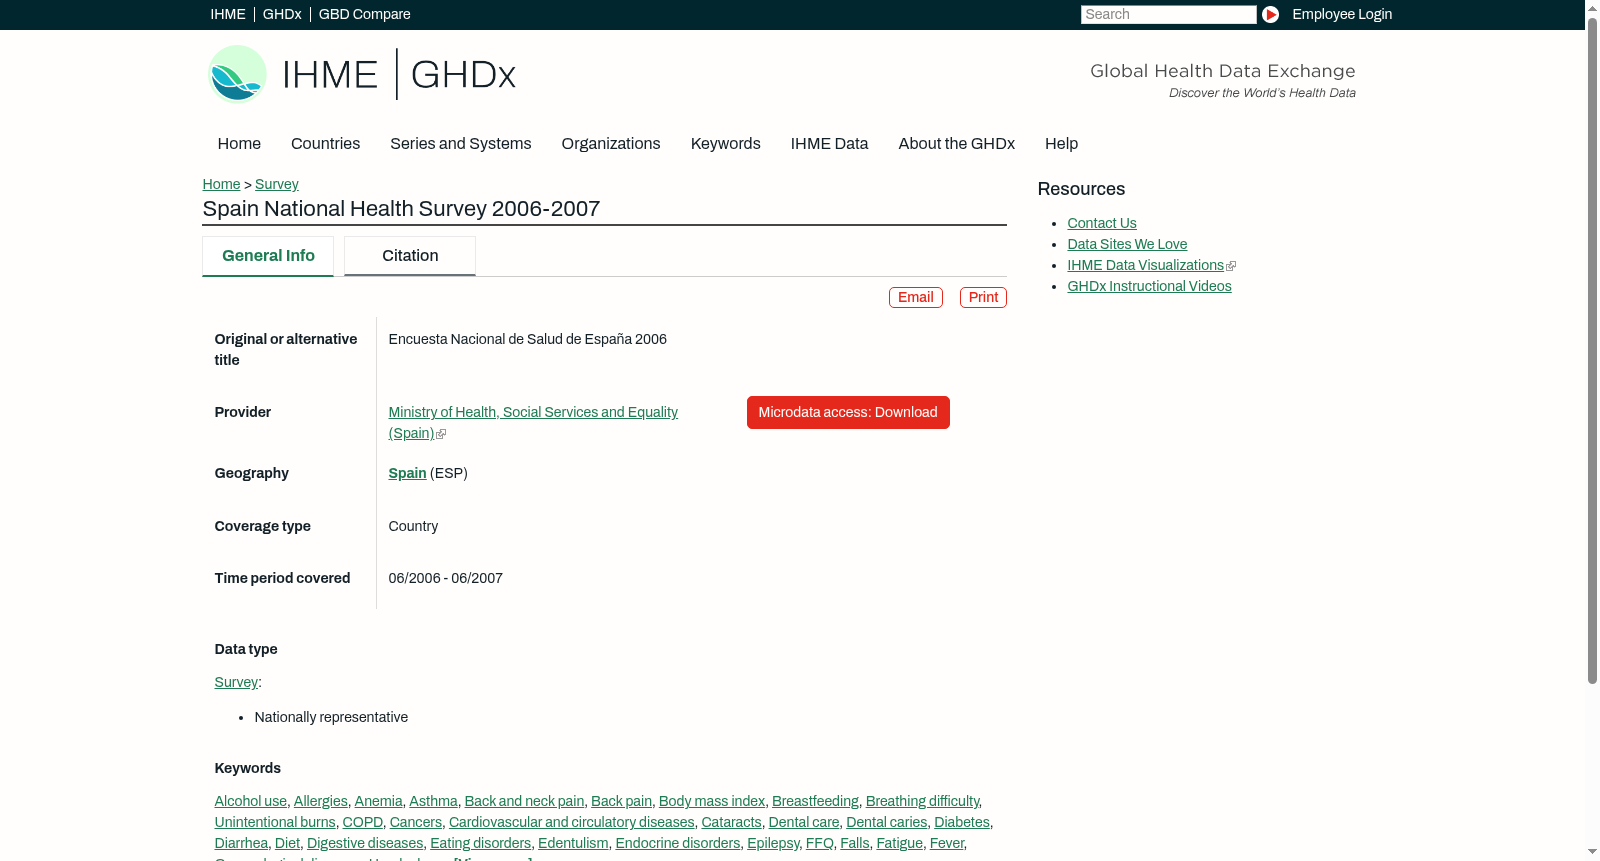Open Unintentional burns keyword
Screen dimensions: 1600x861
[275, 822]
